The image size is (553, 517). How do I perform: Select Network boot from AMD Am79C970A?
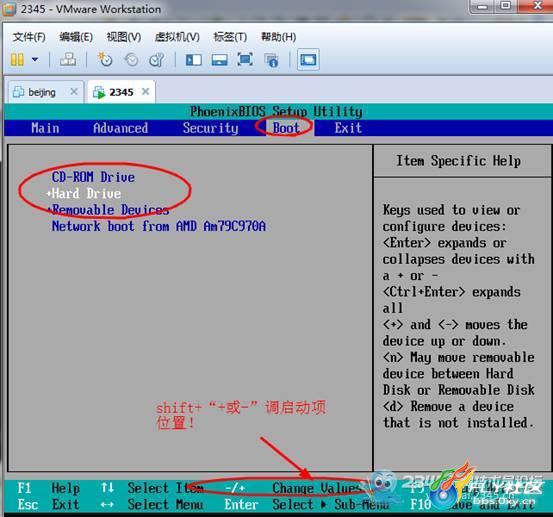click(159, 226)
